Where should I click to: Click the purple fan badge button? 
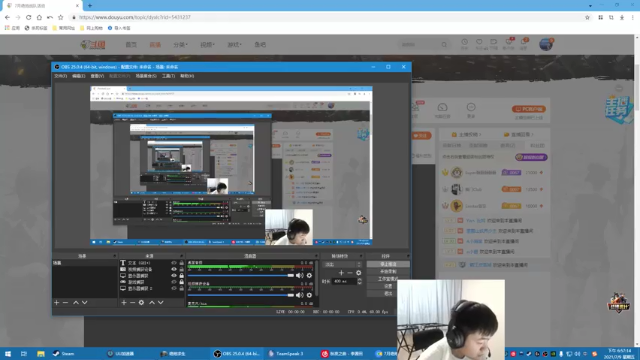531,157
